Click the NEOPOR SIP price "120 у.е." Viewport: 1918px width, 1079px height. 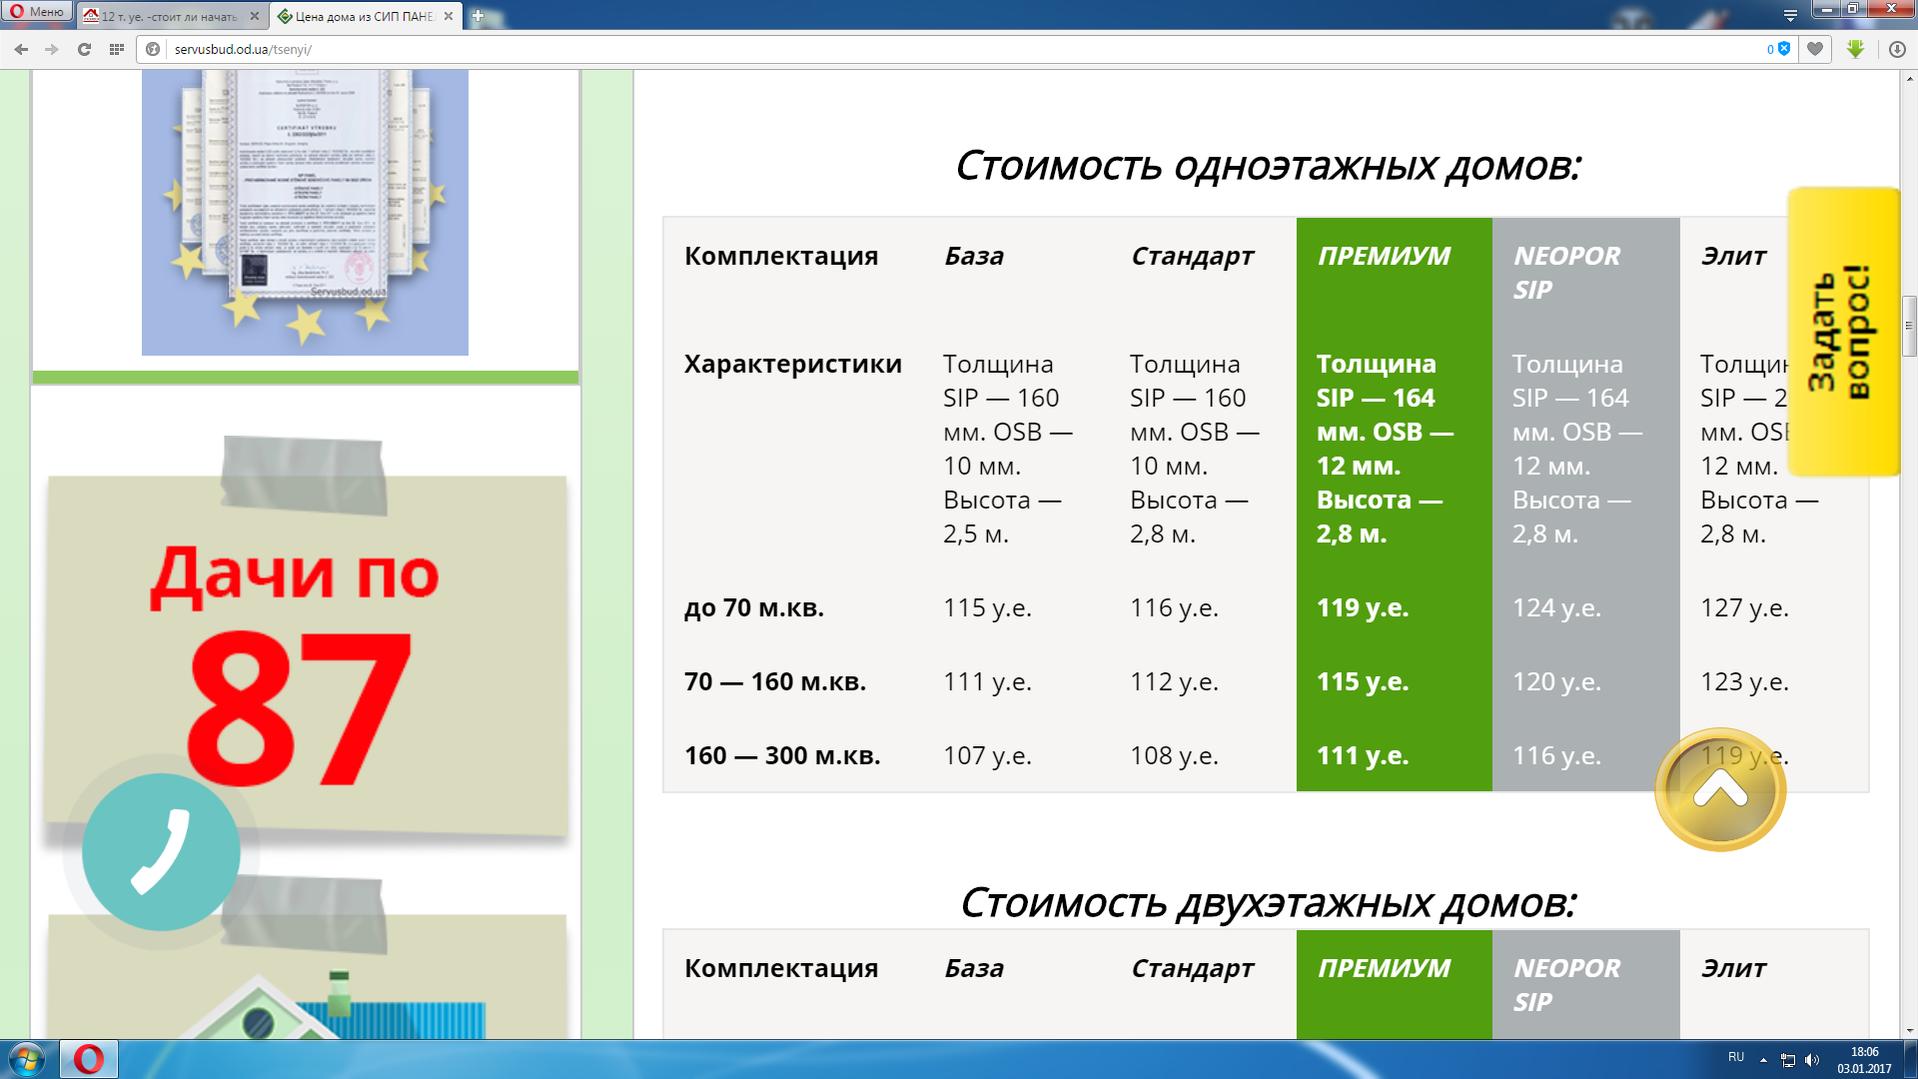click(x=1556, y=682)
